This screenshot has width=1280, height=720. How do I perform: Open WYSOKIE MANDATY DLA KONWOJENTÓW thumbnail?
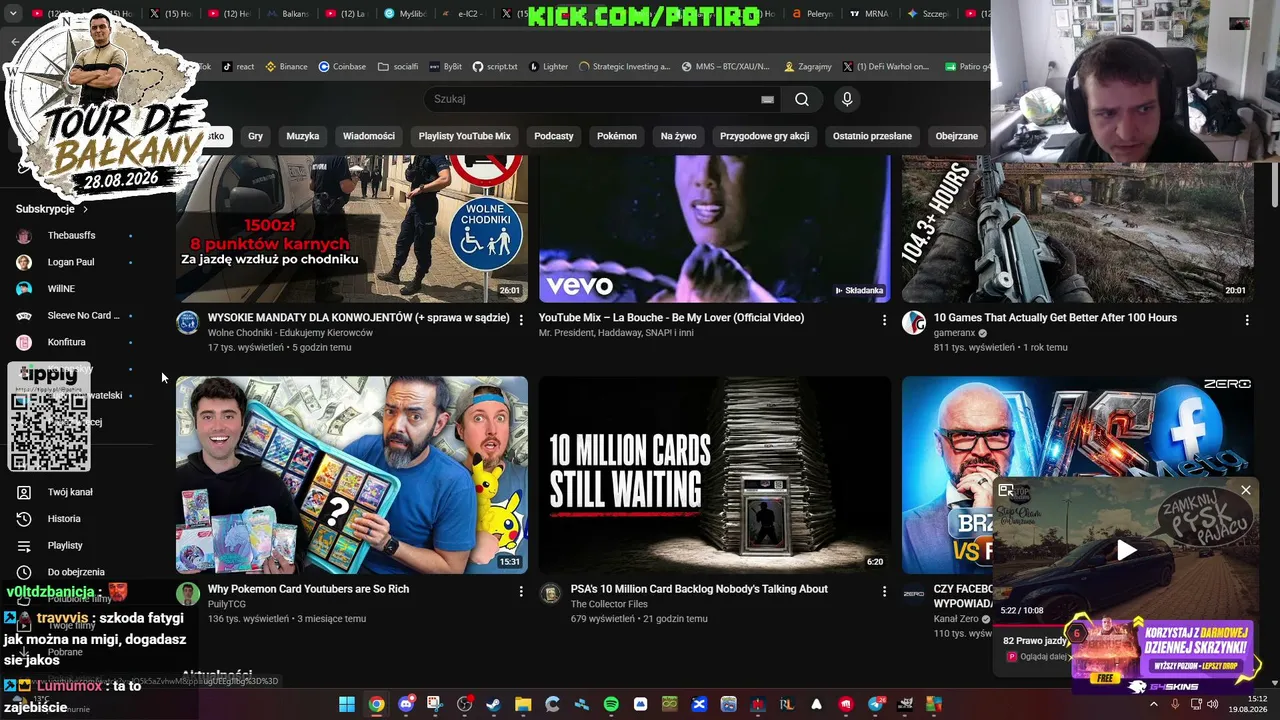click(x=352, y=229)
